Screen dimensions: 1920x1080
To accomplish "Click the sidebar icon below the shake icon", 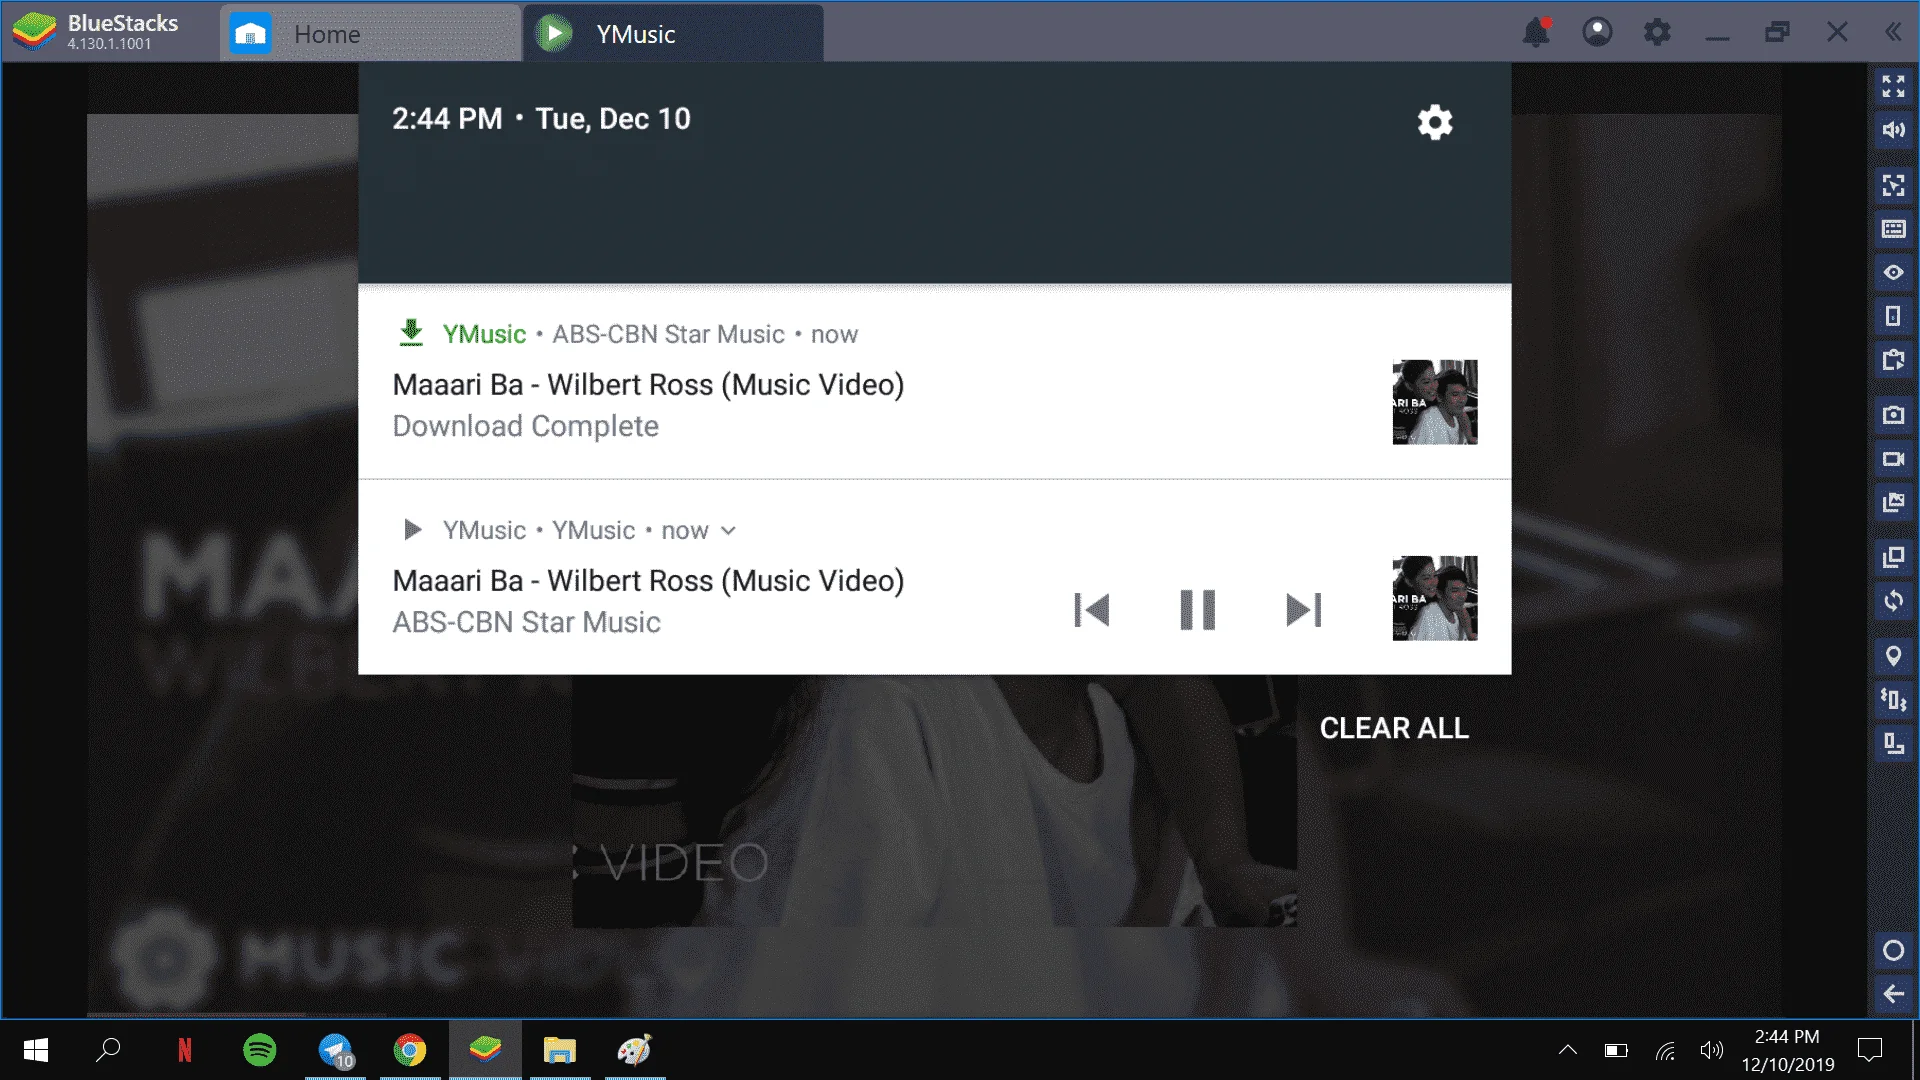I will [1893, 743].
